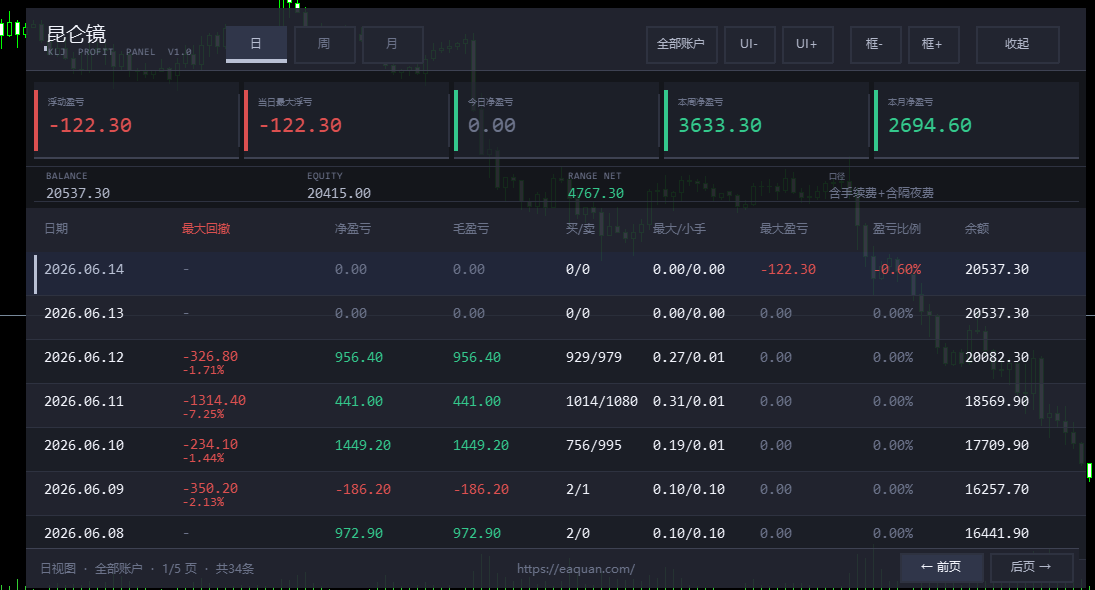Switch to the 周 weekly view tab
This screenshot has height=590, width=1095.
324,44
